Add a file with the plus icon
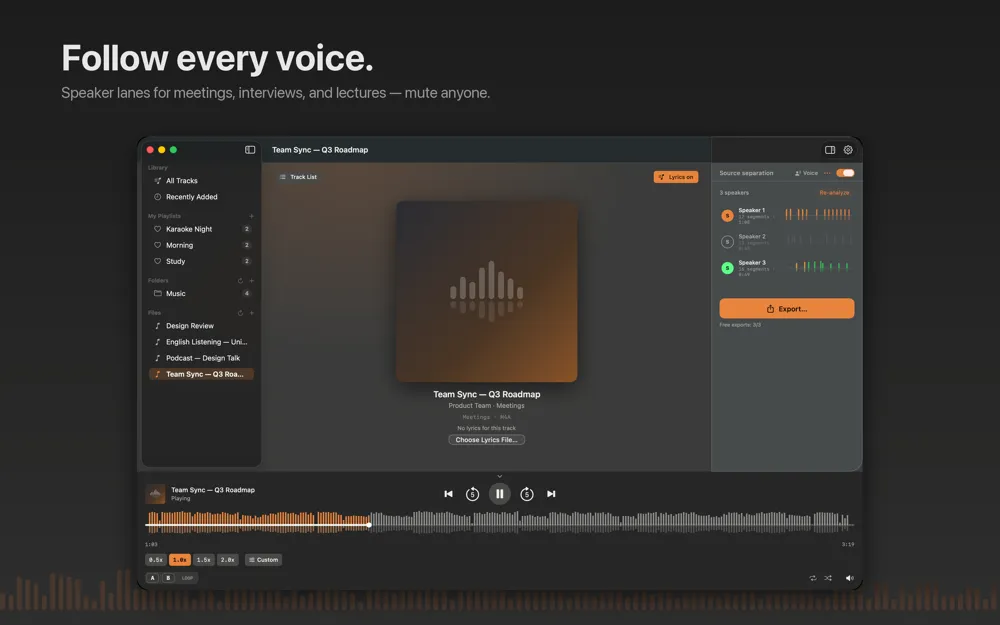The width and height of the screenshot is (1000, 625). 251,313
